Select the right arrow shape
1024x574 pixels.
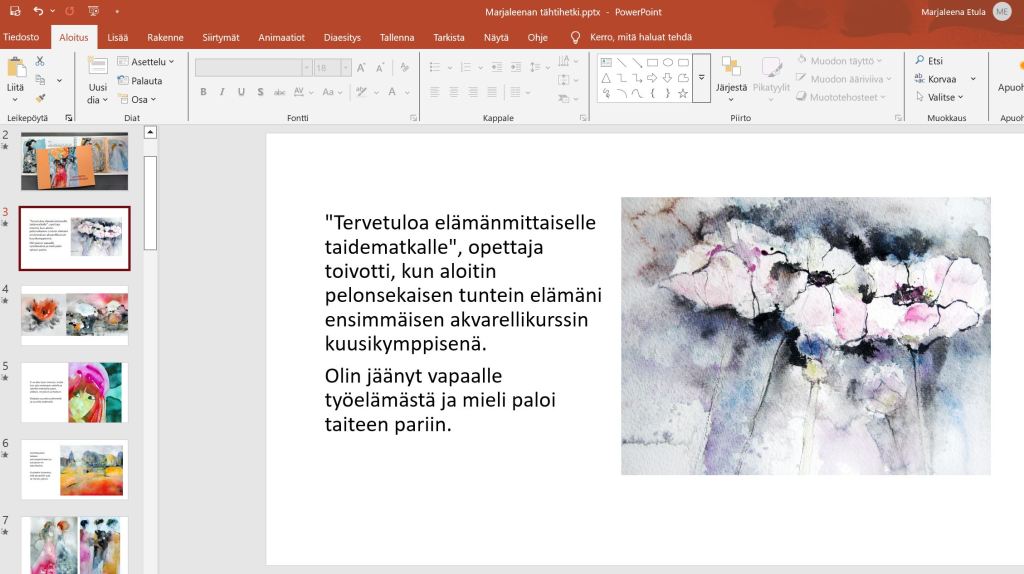coord(652,78)
